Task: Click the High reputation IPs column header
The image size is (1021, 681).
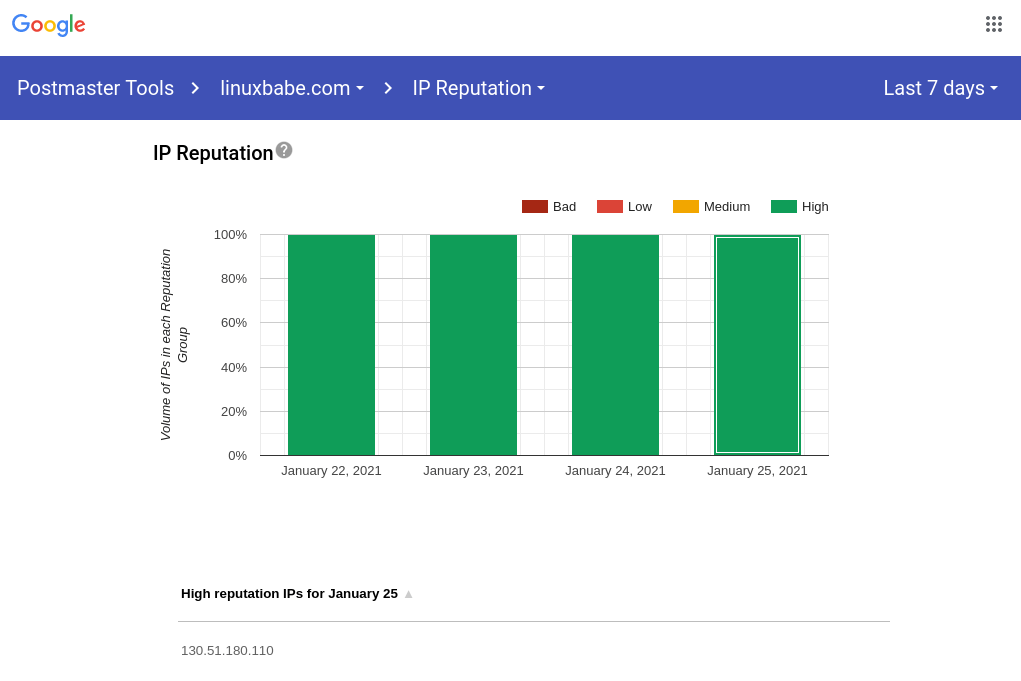Action: click(289, 594)
